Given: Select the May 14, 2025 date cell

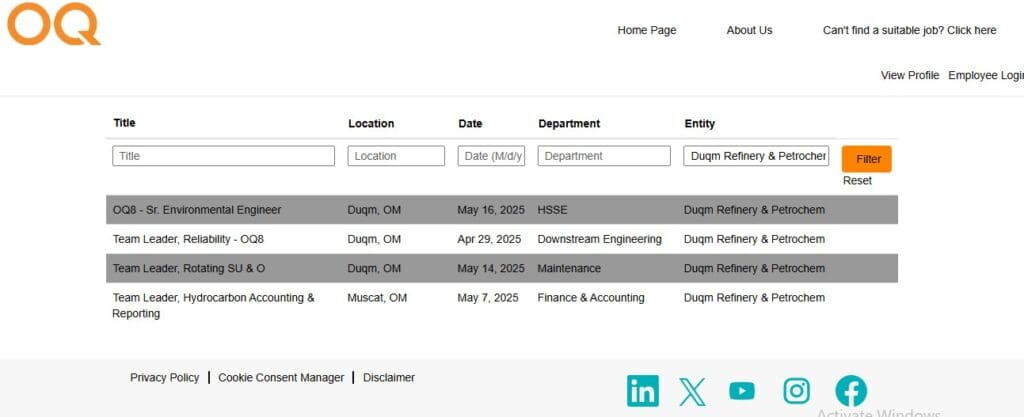Looking at the screenshot, I should click(491, 269).
